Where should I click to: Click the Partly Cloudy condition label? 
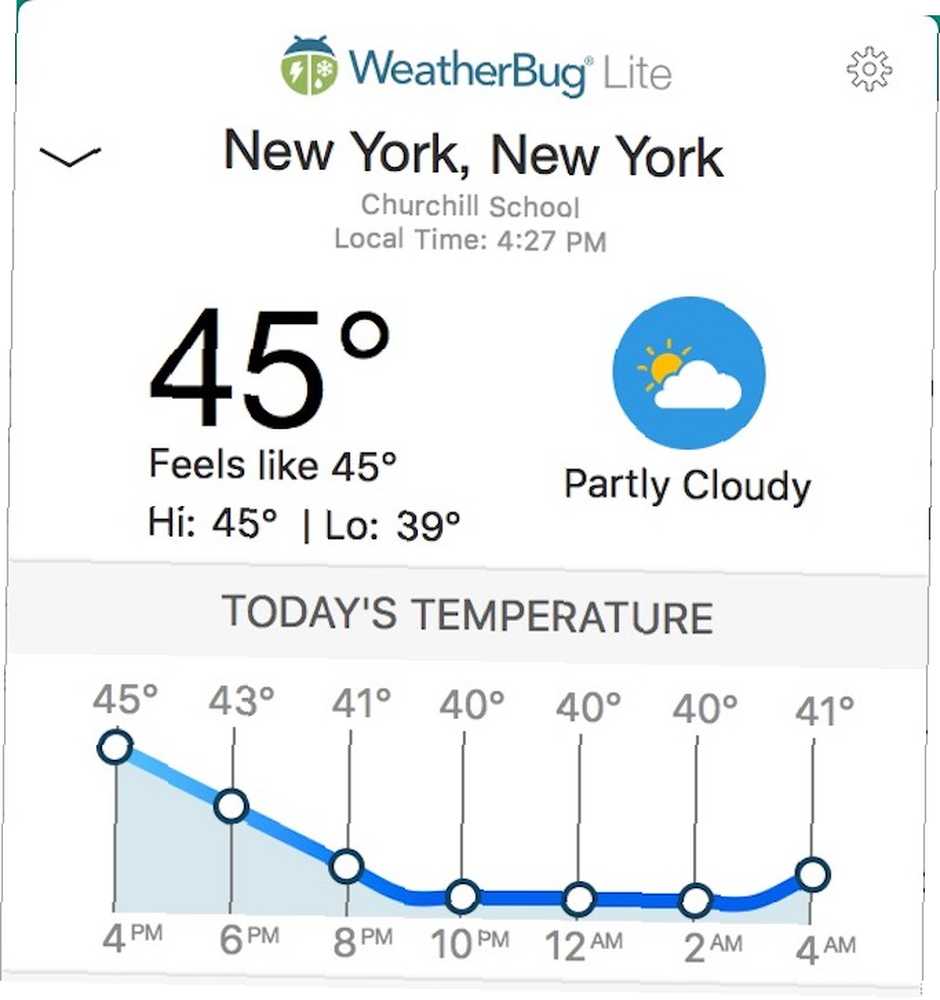coord(687,486)
